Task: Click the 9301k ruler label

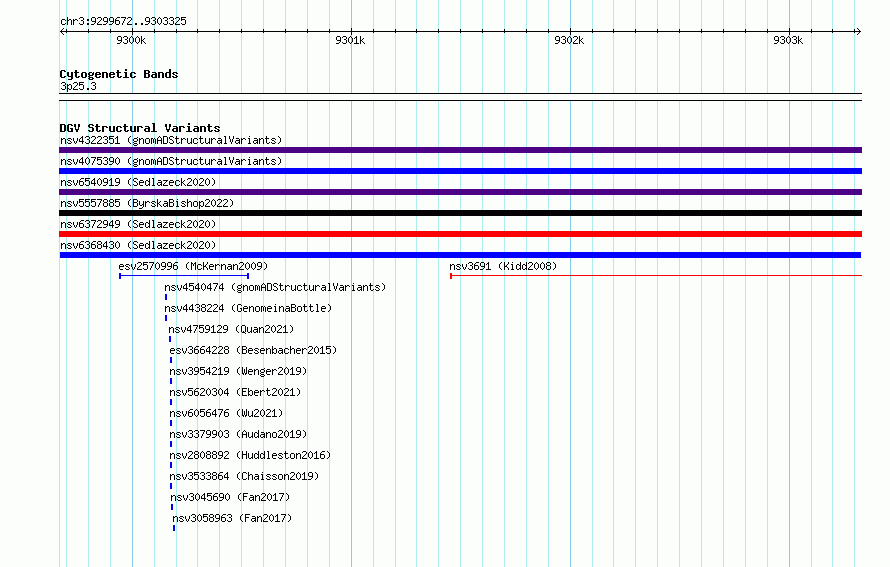Action: point(350,40)
